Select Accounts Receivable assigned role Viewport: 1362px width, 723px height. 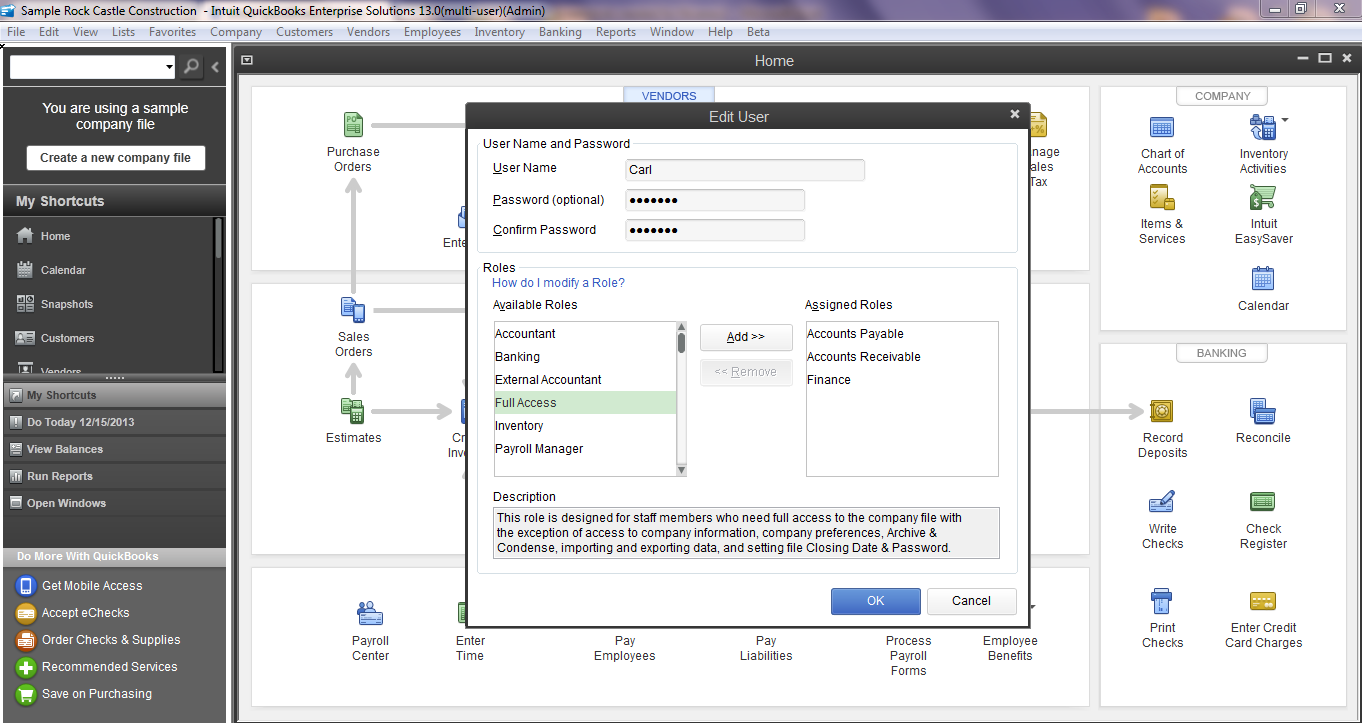click(x=902, y=357)
